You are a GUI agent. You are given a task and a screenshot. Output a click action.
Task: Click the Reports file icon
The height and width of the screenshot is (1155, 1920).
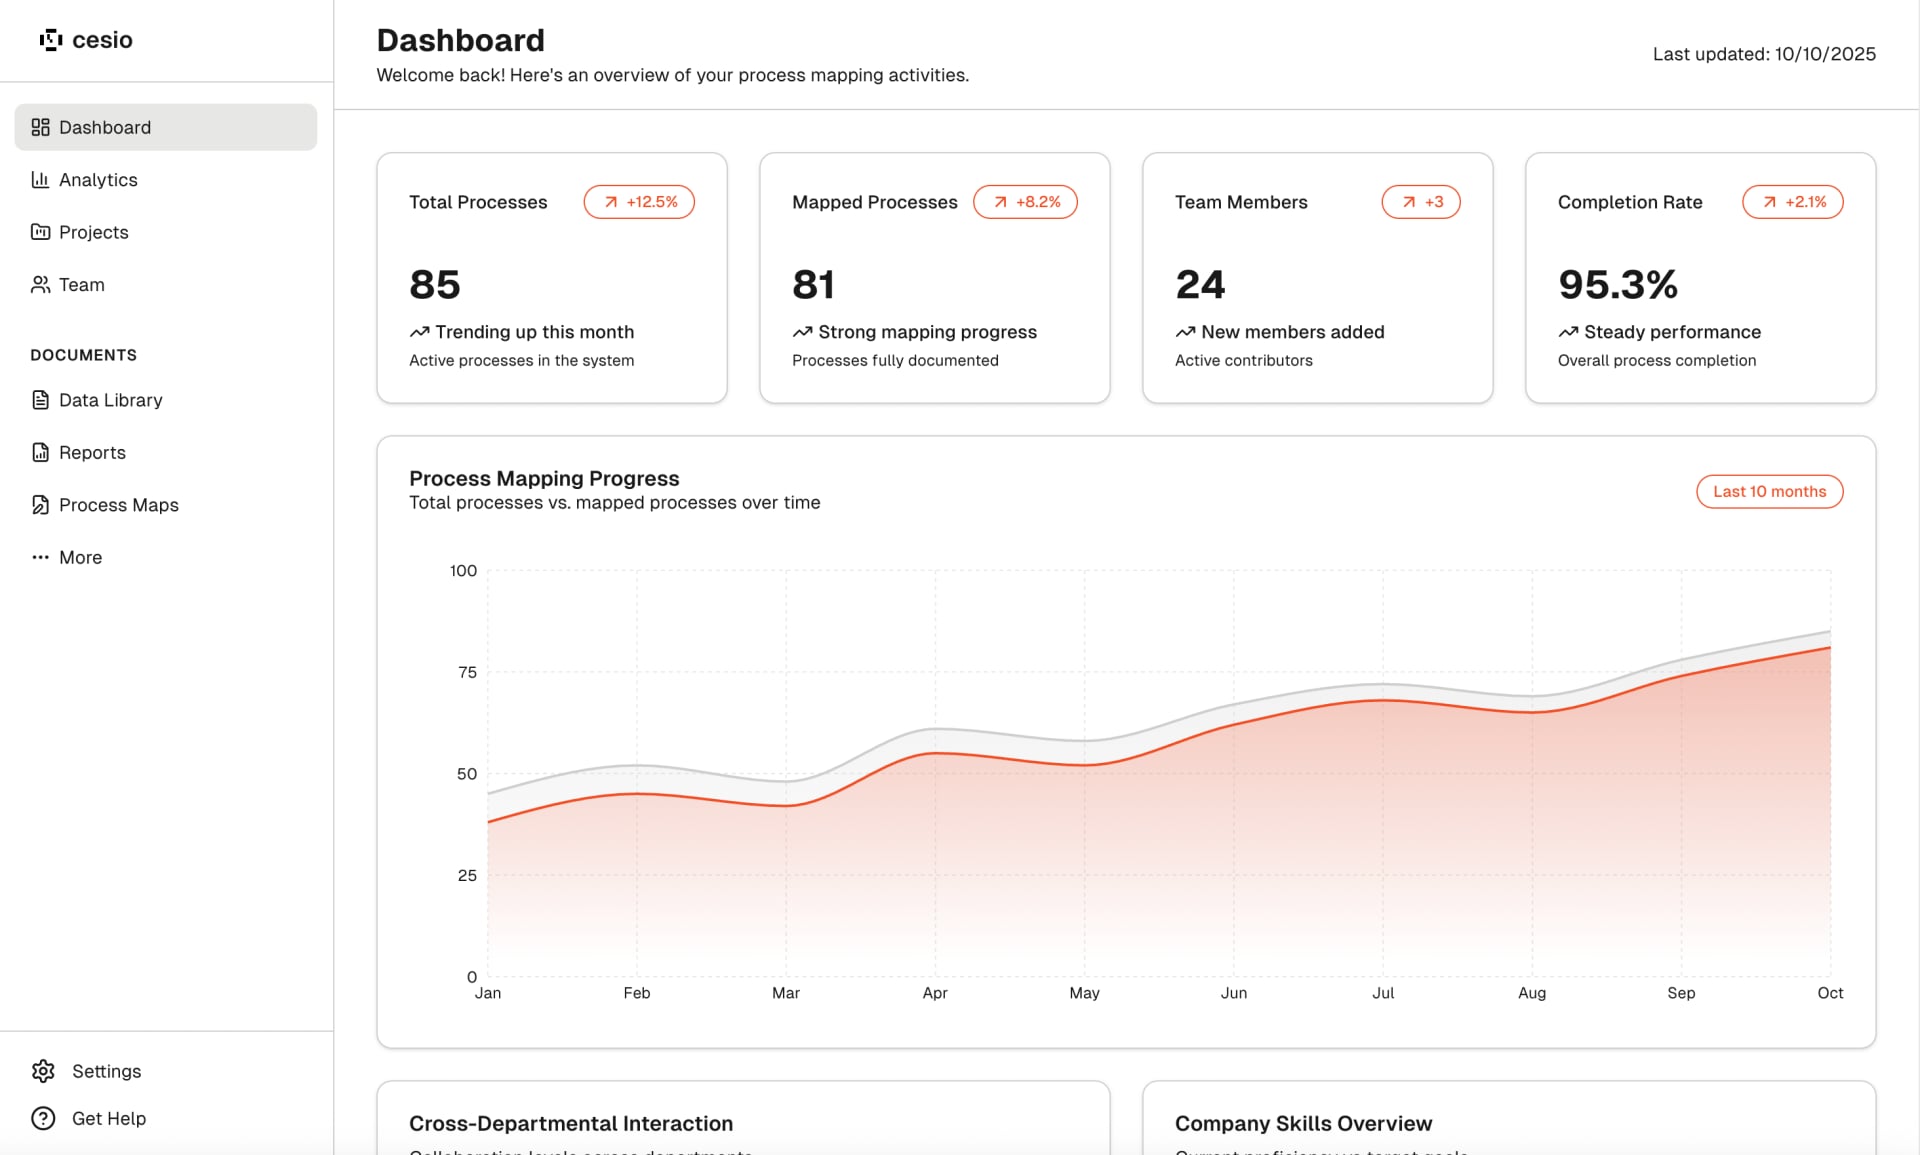[x=40, y=453]
